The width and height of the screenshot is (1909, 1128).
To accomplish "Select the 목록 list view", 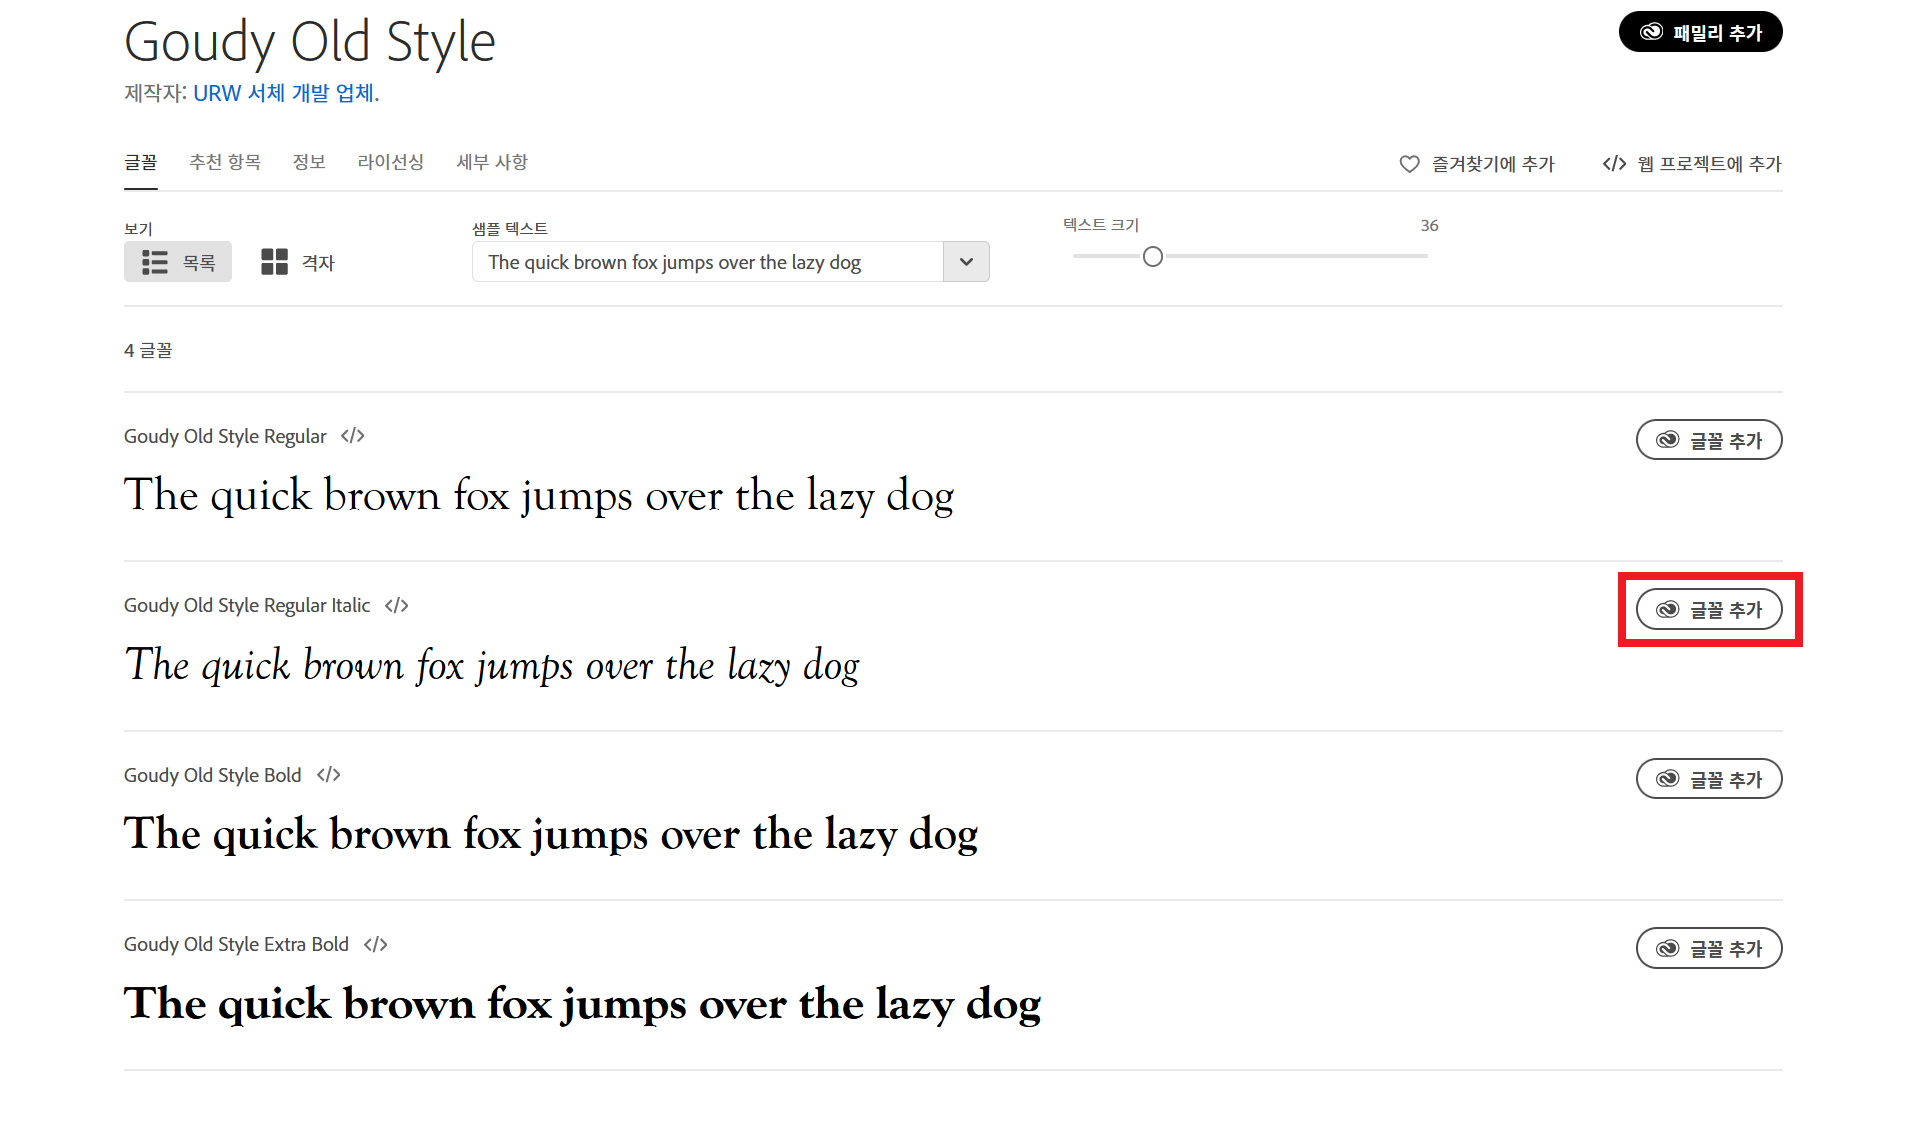I will [x=178, y=262].
